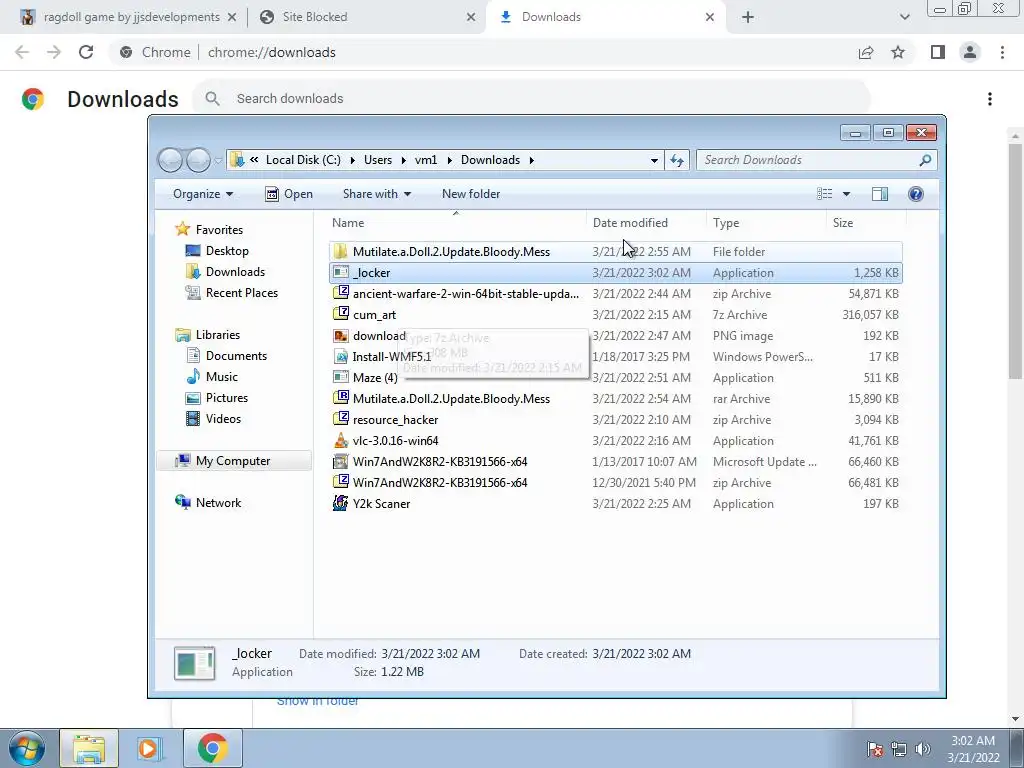Open Documents library
The width and height of the screenshot is (1024, 768).
[236, 355]
